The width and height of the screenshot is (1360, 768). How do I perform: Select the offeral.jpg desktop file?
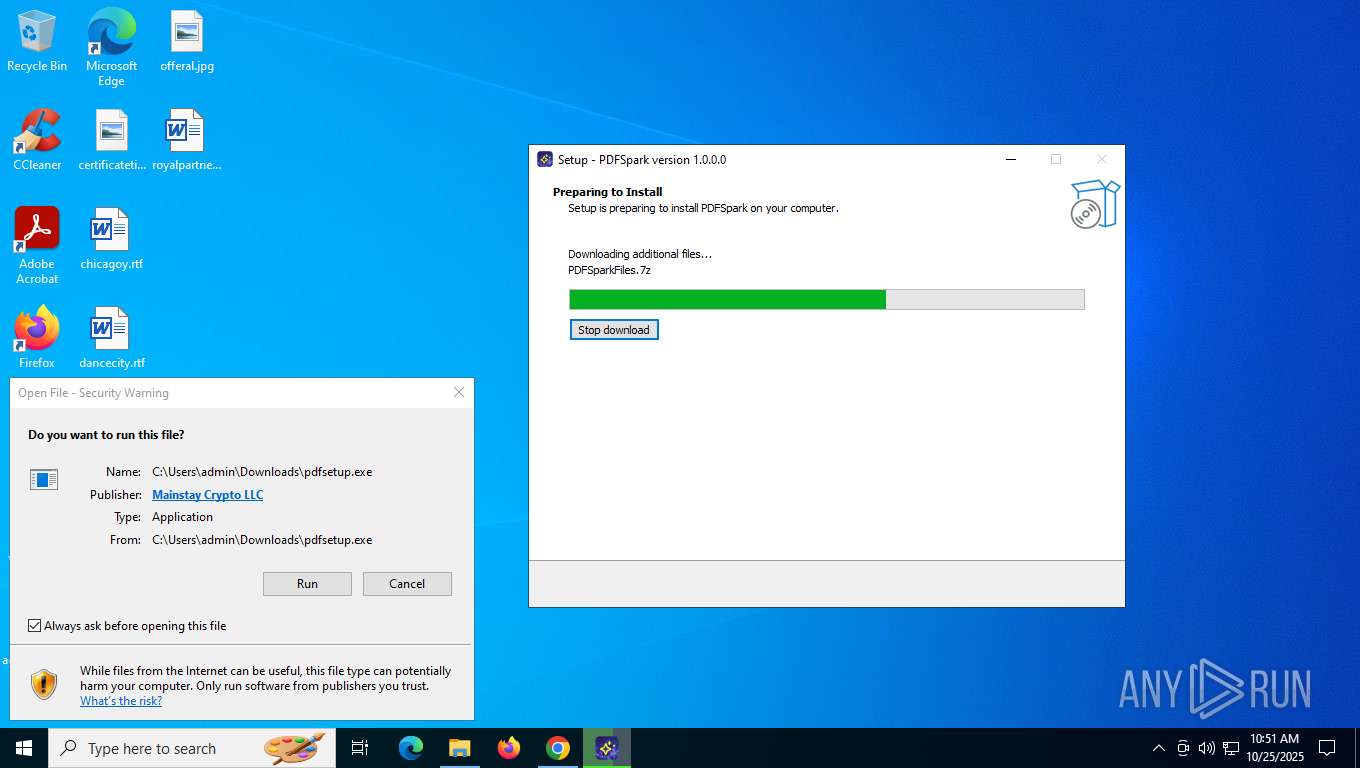(x=187, y=41)
